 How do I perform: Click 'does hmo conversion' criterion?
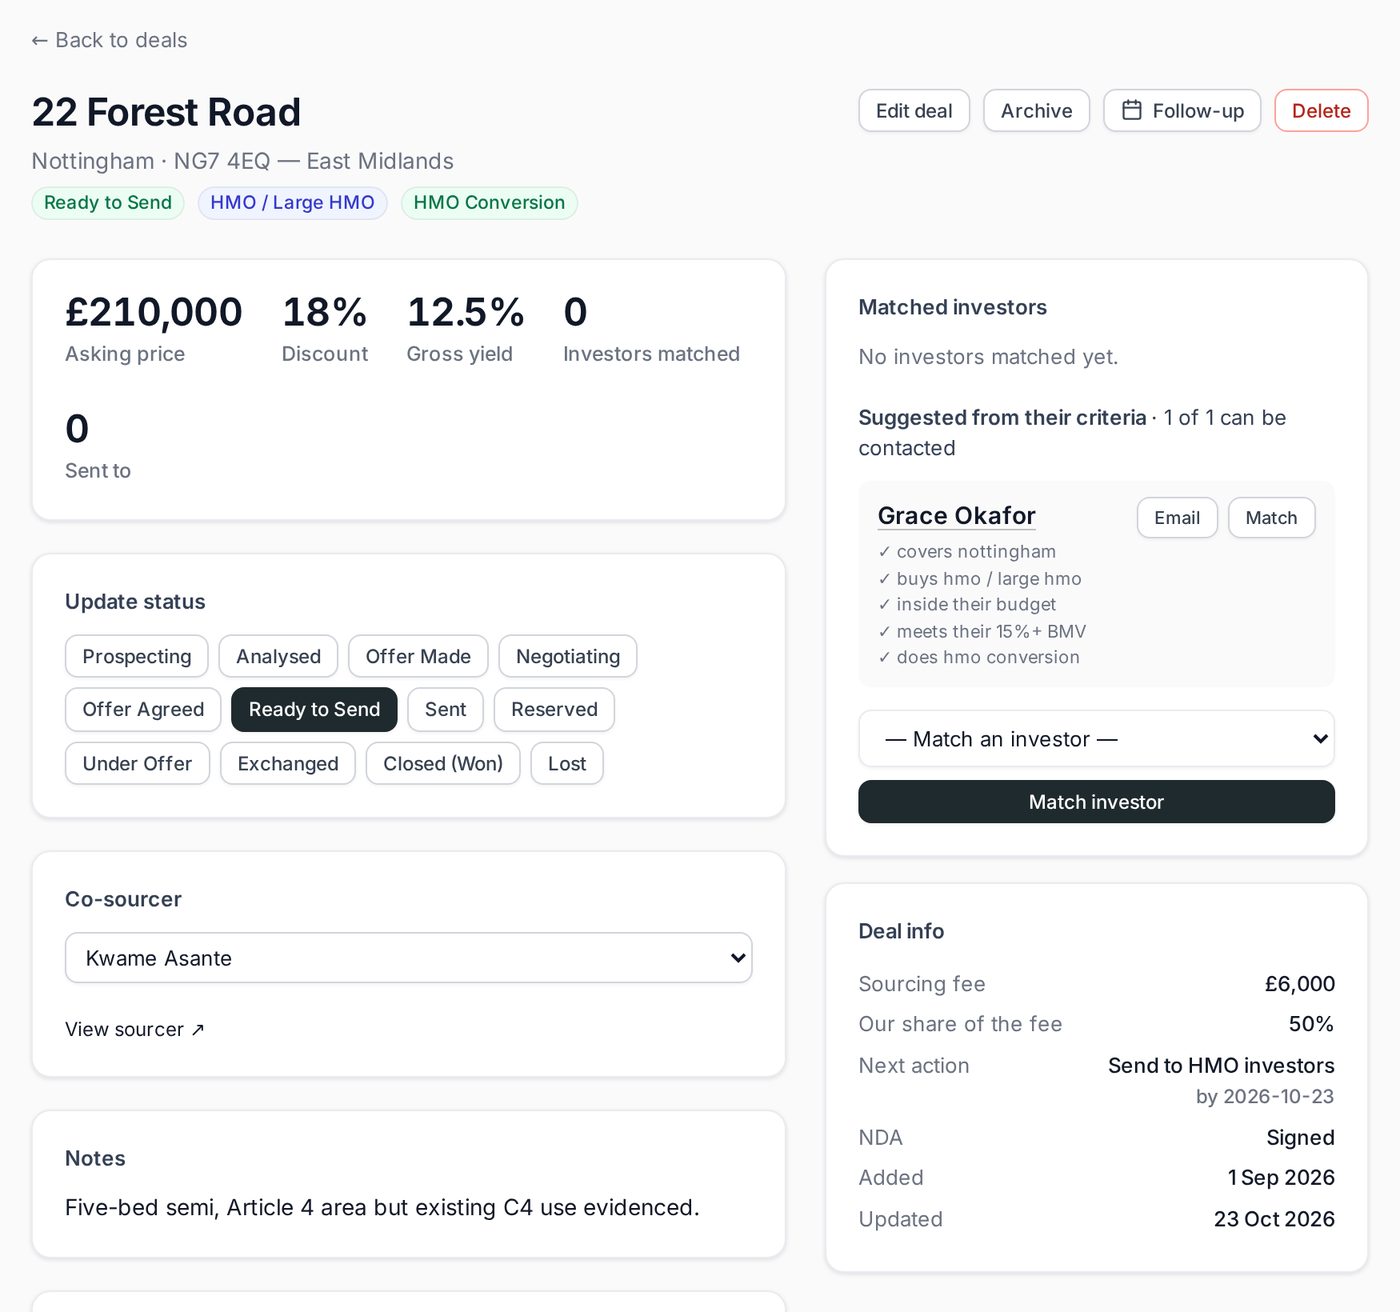coord(979,657)
